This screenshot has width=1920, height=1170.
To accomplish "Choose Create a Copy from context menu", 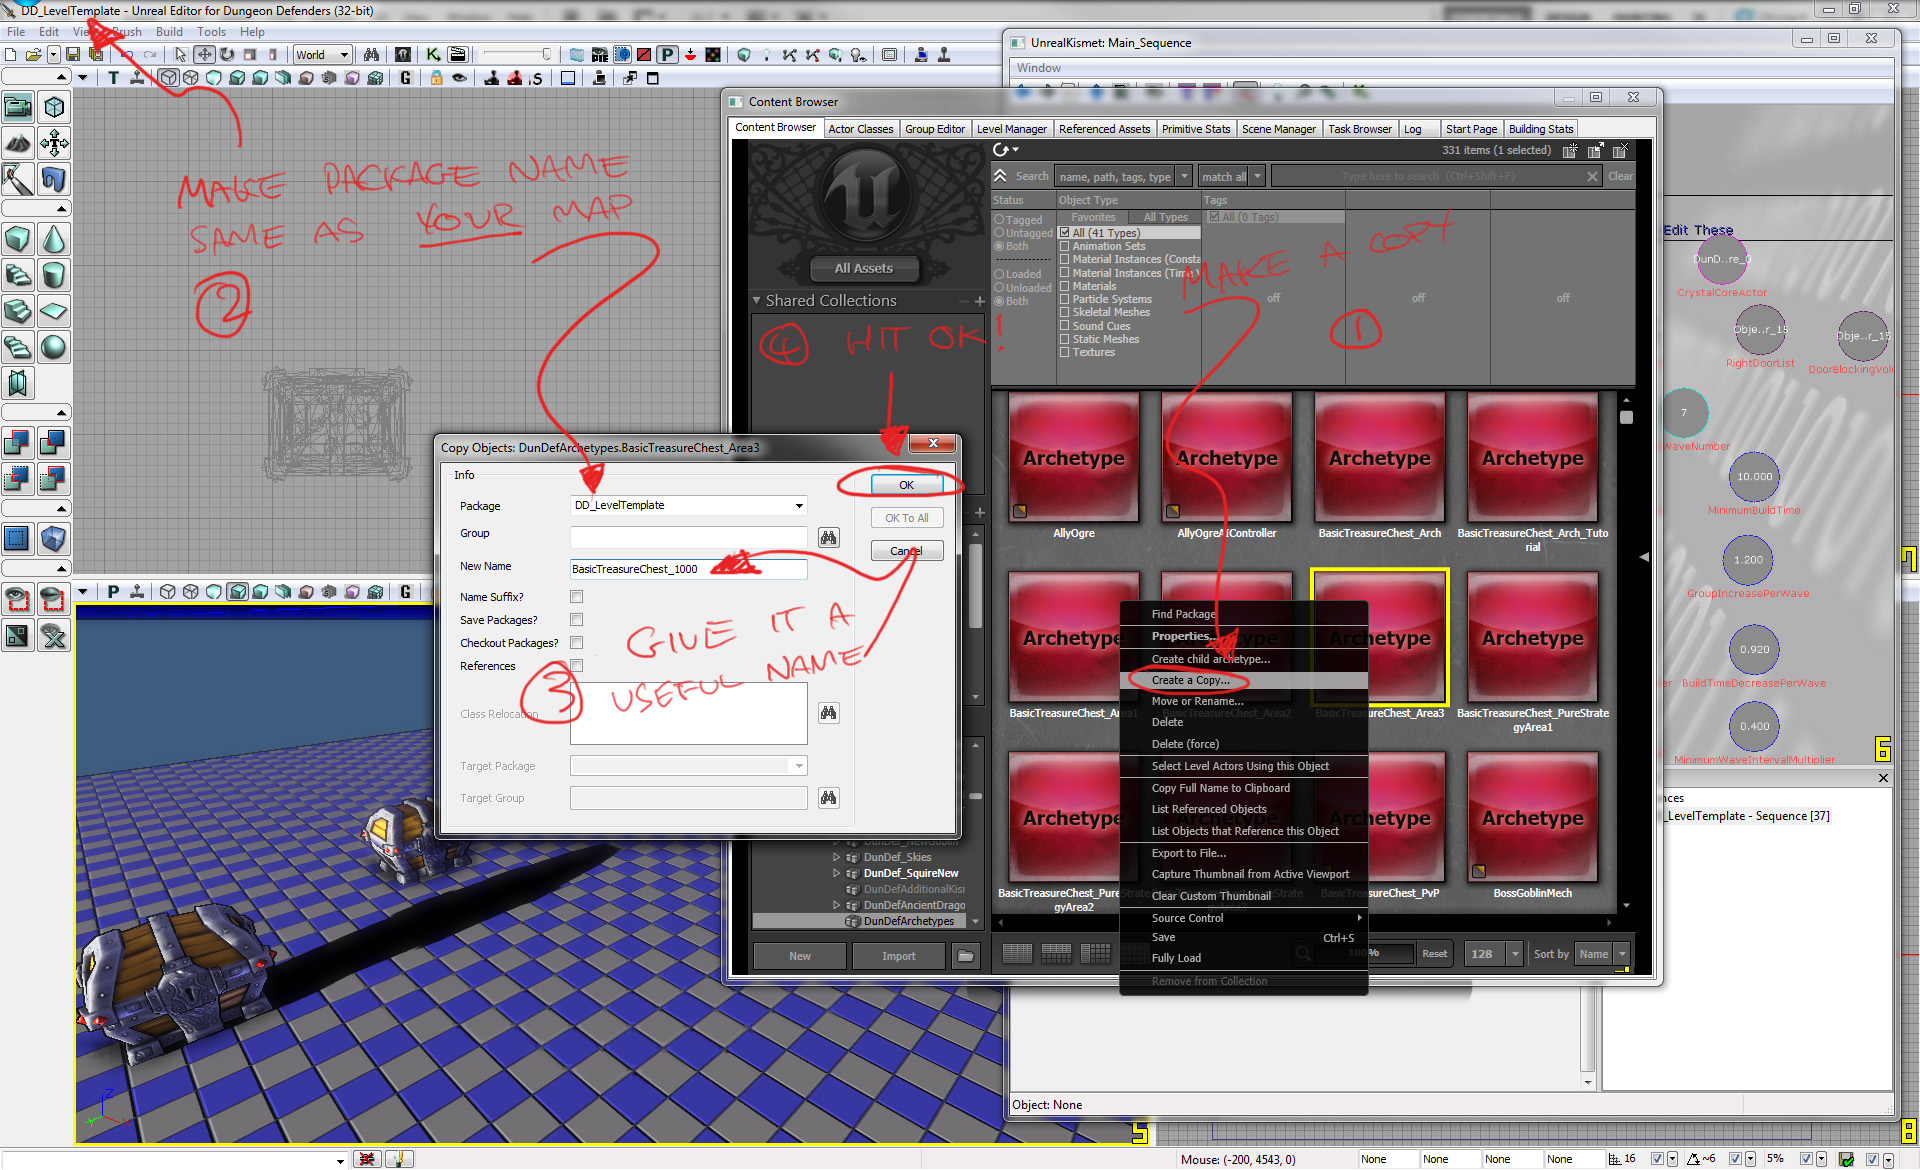I will (1243, 680).
